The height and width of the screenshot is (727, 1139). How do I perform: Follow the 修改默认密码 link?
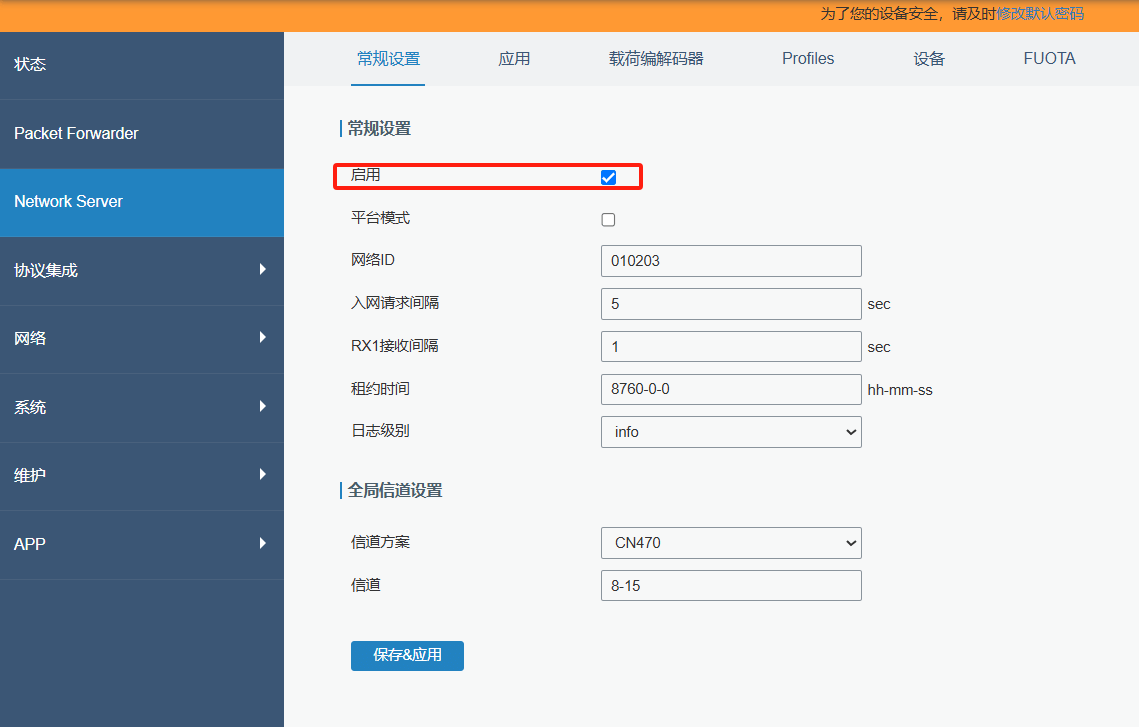coord(1039,14)
